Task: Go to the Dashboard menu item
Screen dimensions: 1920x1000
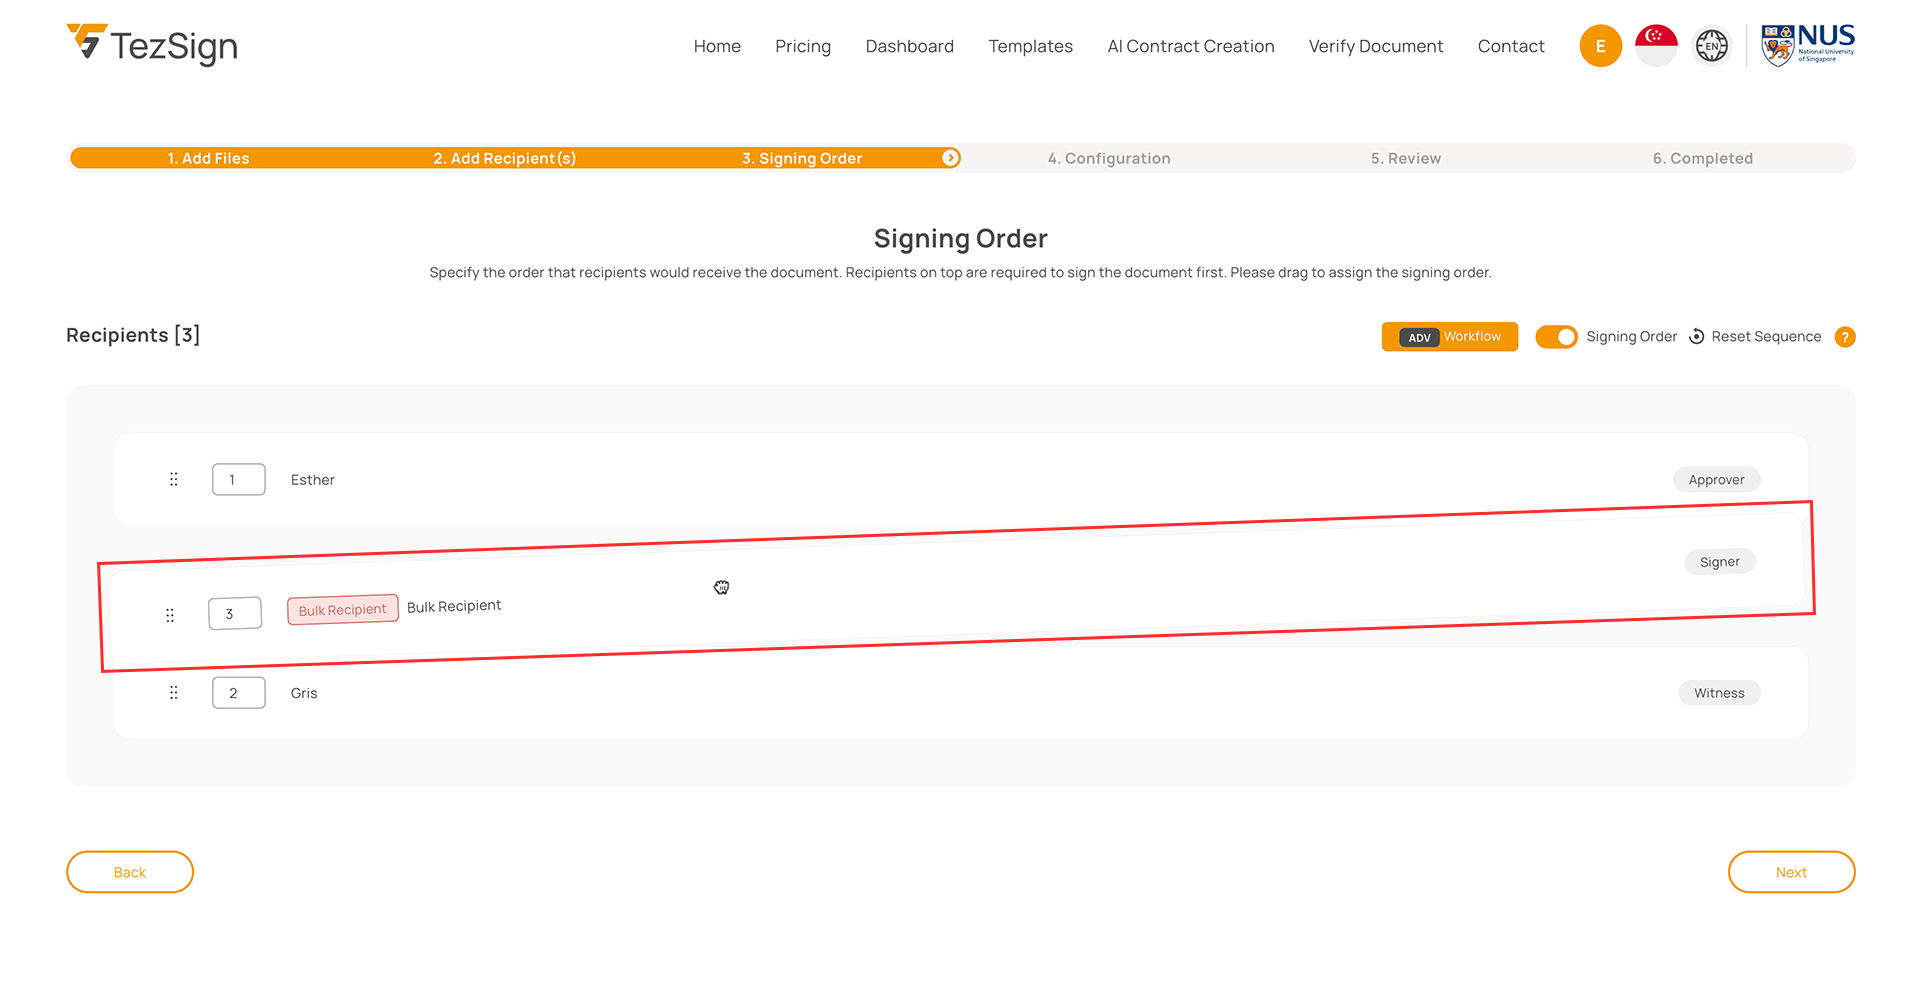Action: (x=909, y=46)
